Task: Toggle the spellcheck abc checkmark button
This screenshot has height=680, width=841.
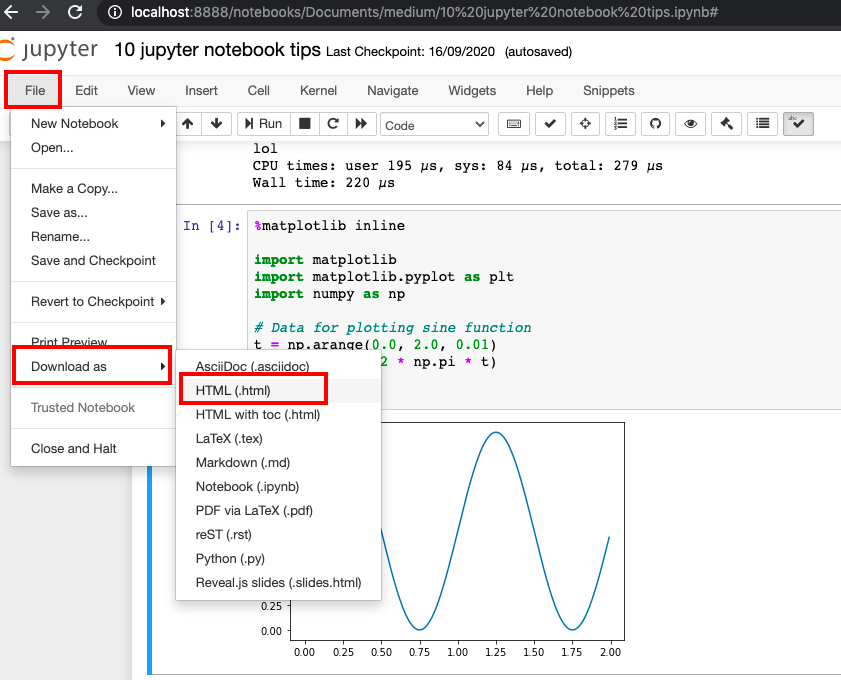Action: click(798, 124)
